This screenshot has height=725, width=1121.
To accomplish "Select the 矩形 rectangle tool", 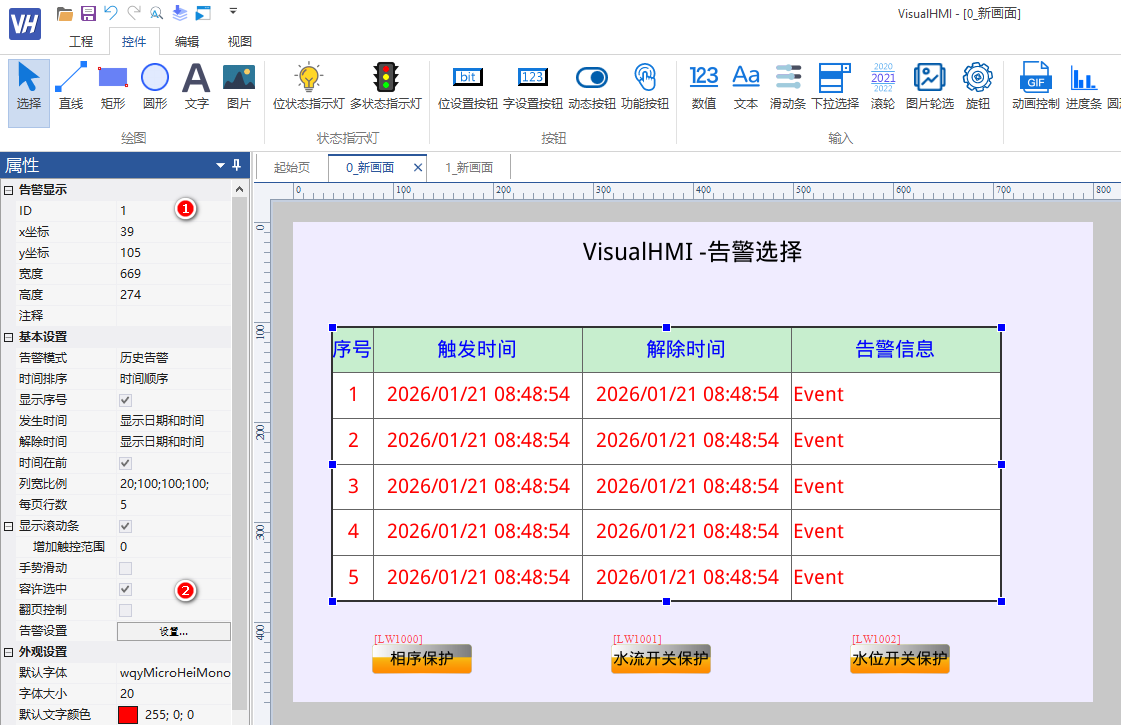I will click(113, 86).
